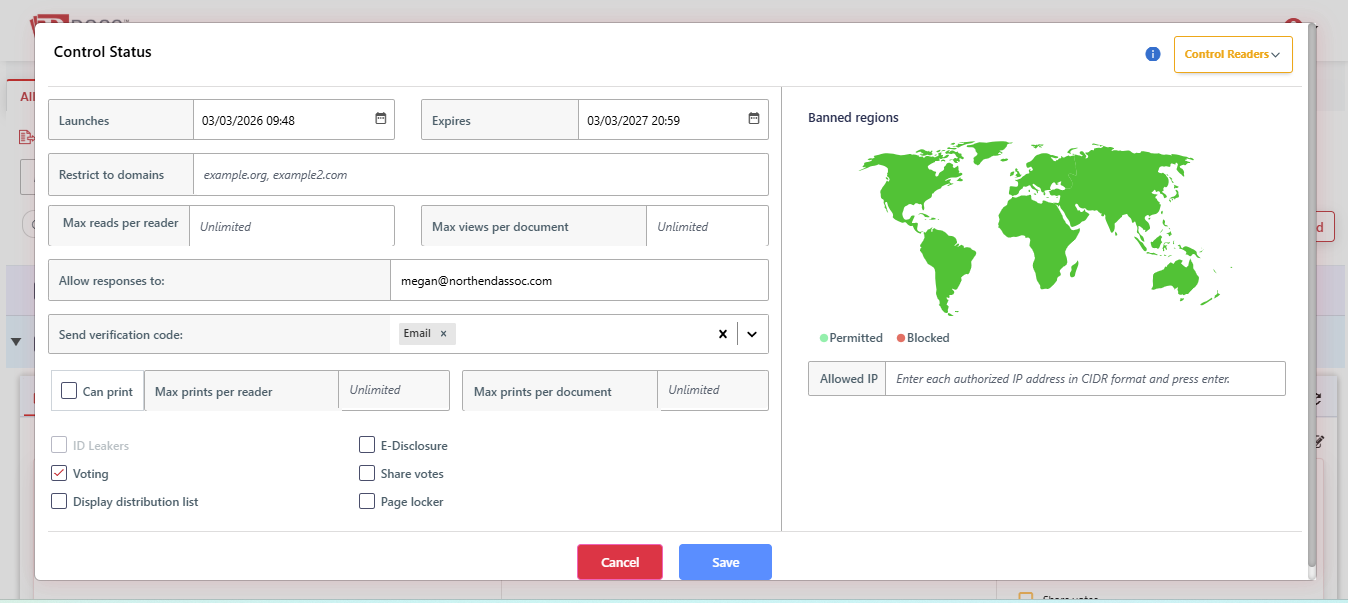Screen dimensions: 1348x603
Task: Enable the Page locker option
Action: coord(367,502)
